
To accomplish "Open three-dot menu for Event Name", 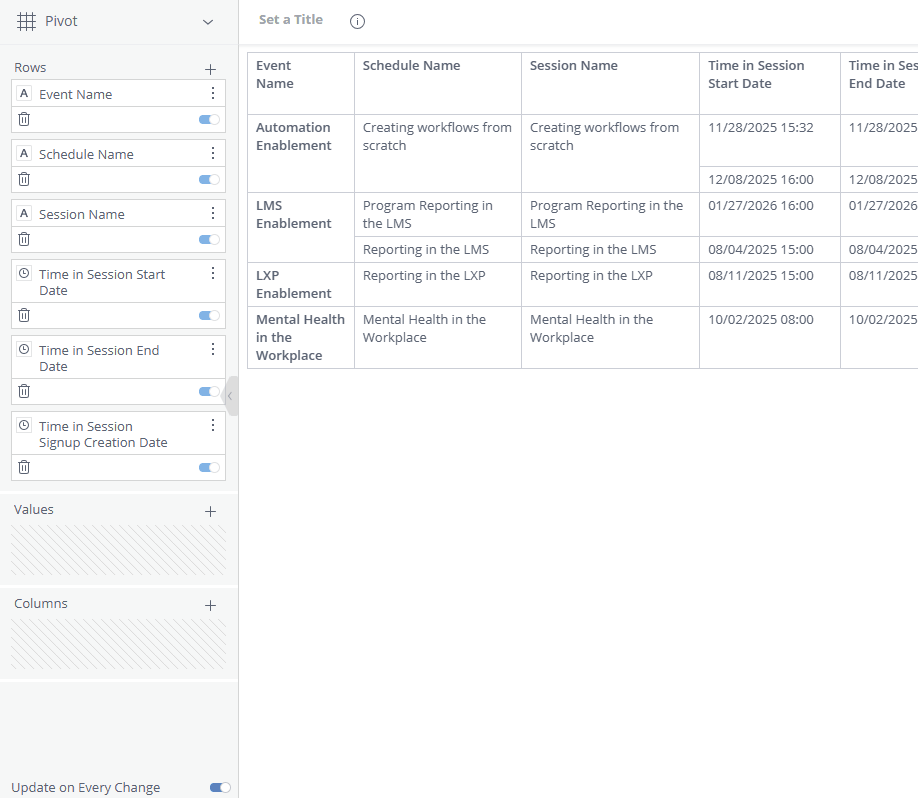I will point(212,93).
